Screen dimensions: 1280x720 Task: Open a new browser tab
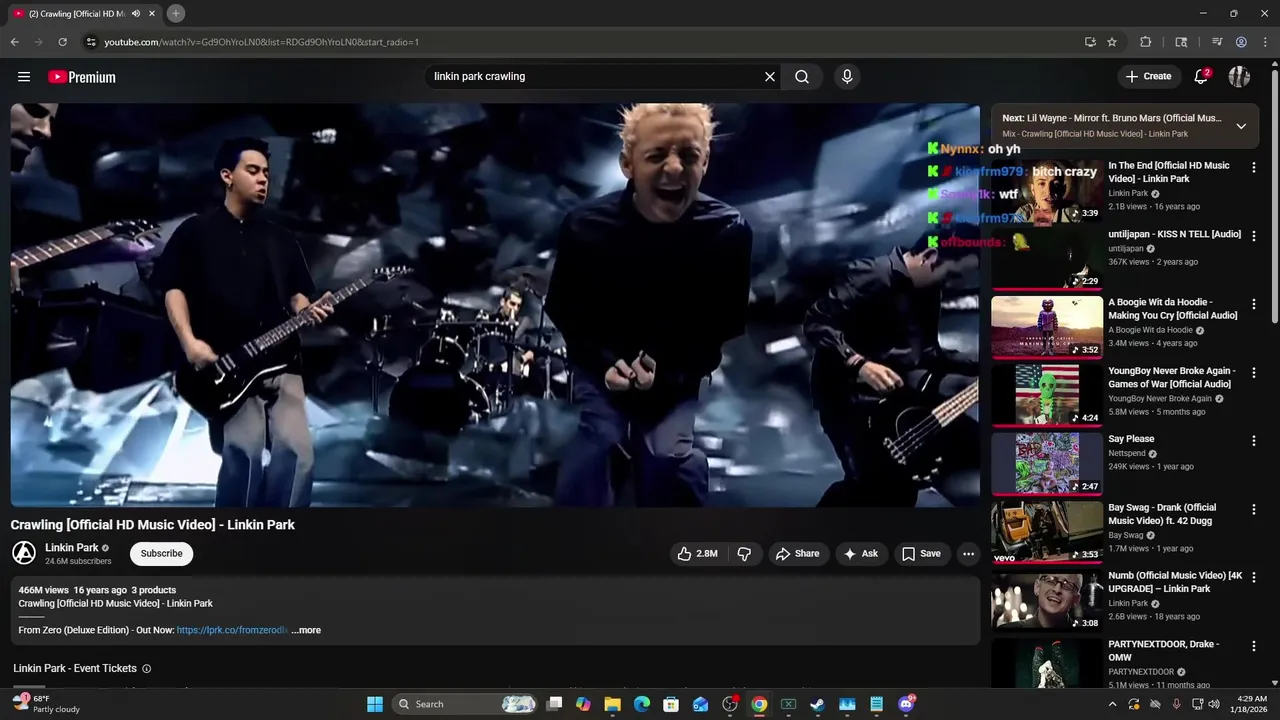pyautogui.click(x=176, y=13)
